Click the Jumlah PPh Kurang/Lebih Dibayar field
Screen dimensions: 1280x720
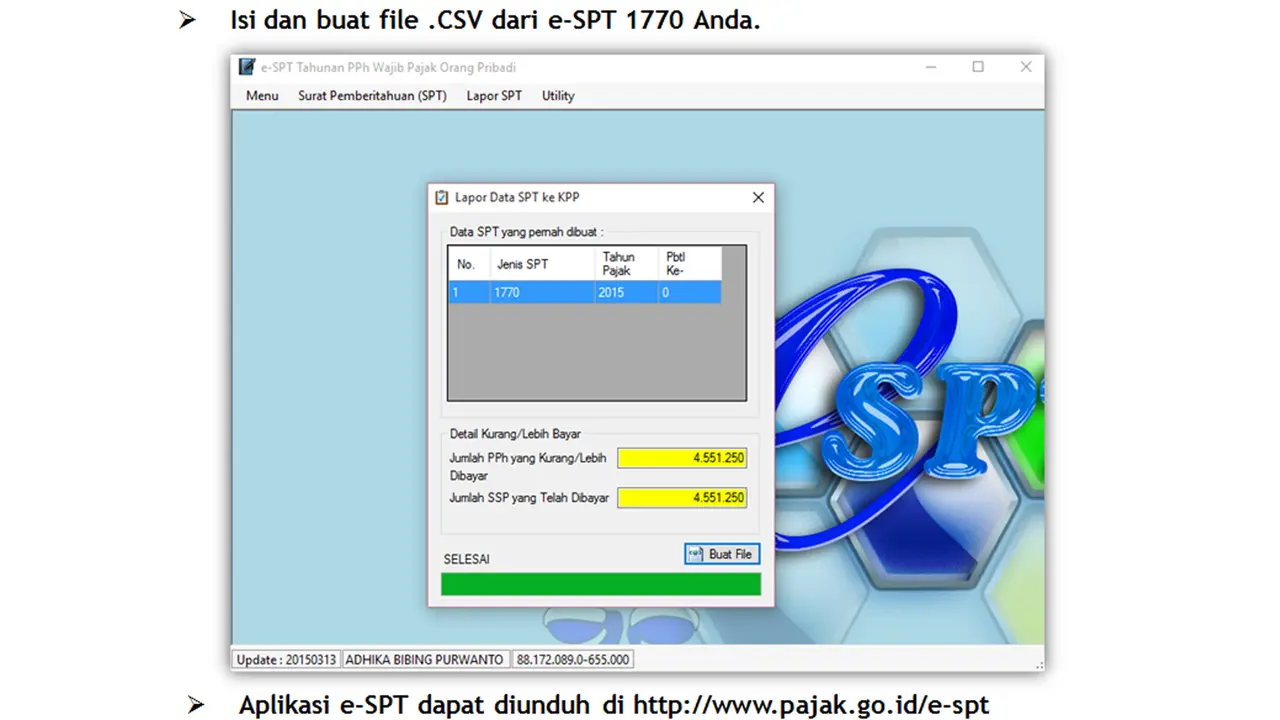(682, 458)
